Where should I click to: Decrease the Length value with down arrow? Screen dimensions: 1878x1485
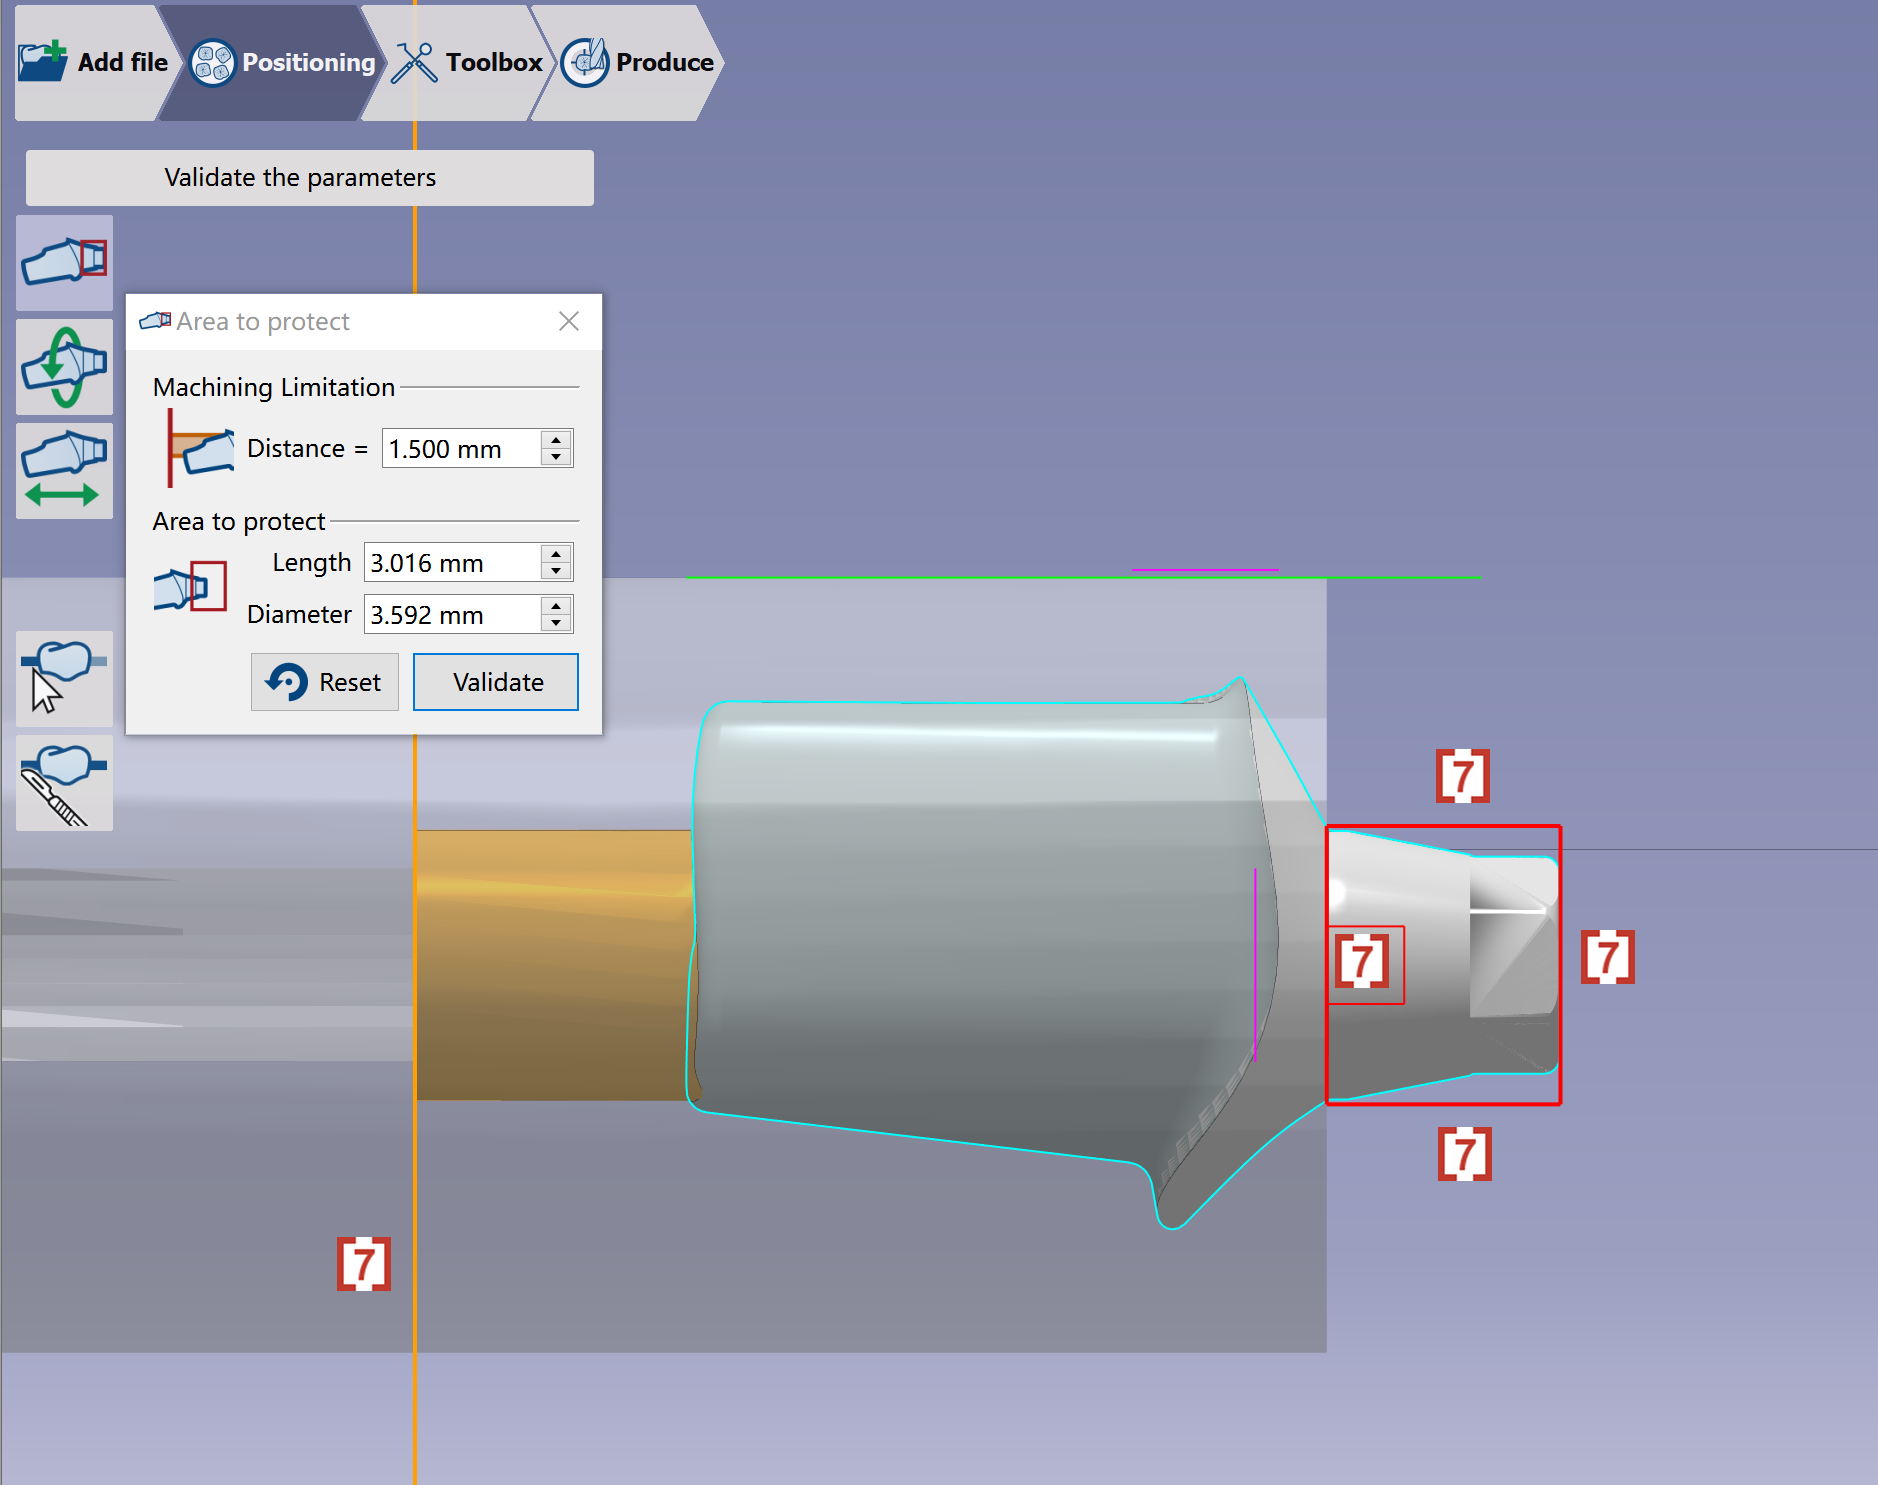[x=556, y=571]
